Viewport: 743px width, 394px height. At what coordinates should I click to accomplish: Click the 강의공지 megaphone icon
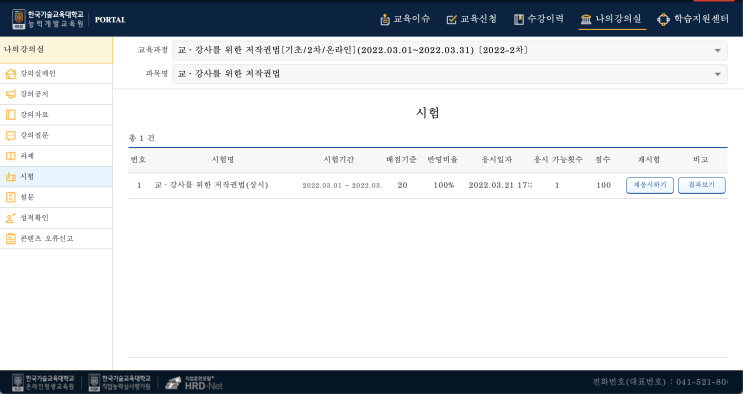tap(10, 94)
